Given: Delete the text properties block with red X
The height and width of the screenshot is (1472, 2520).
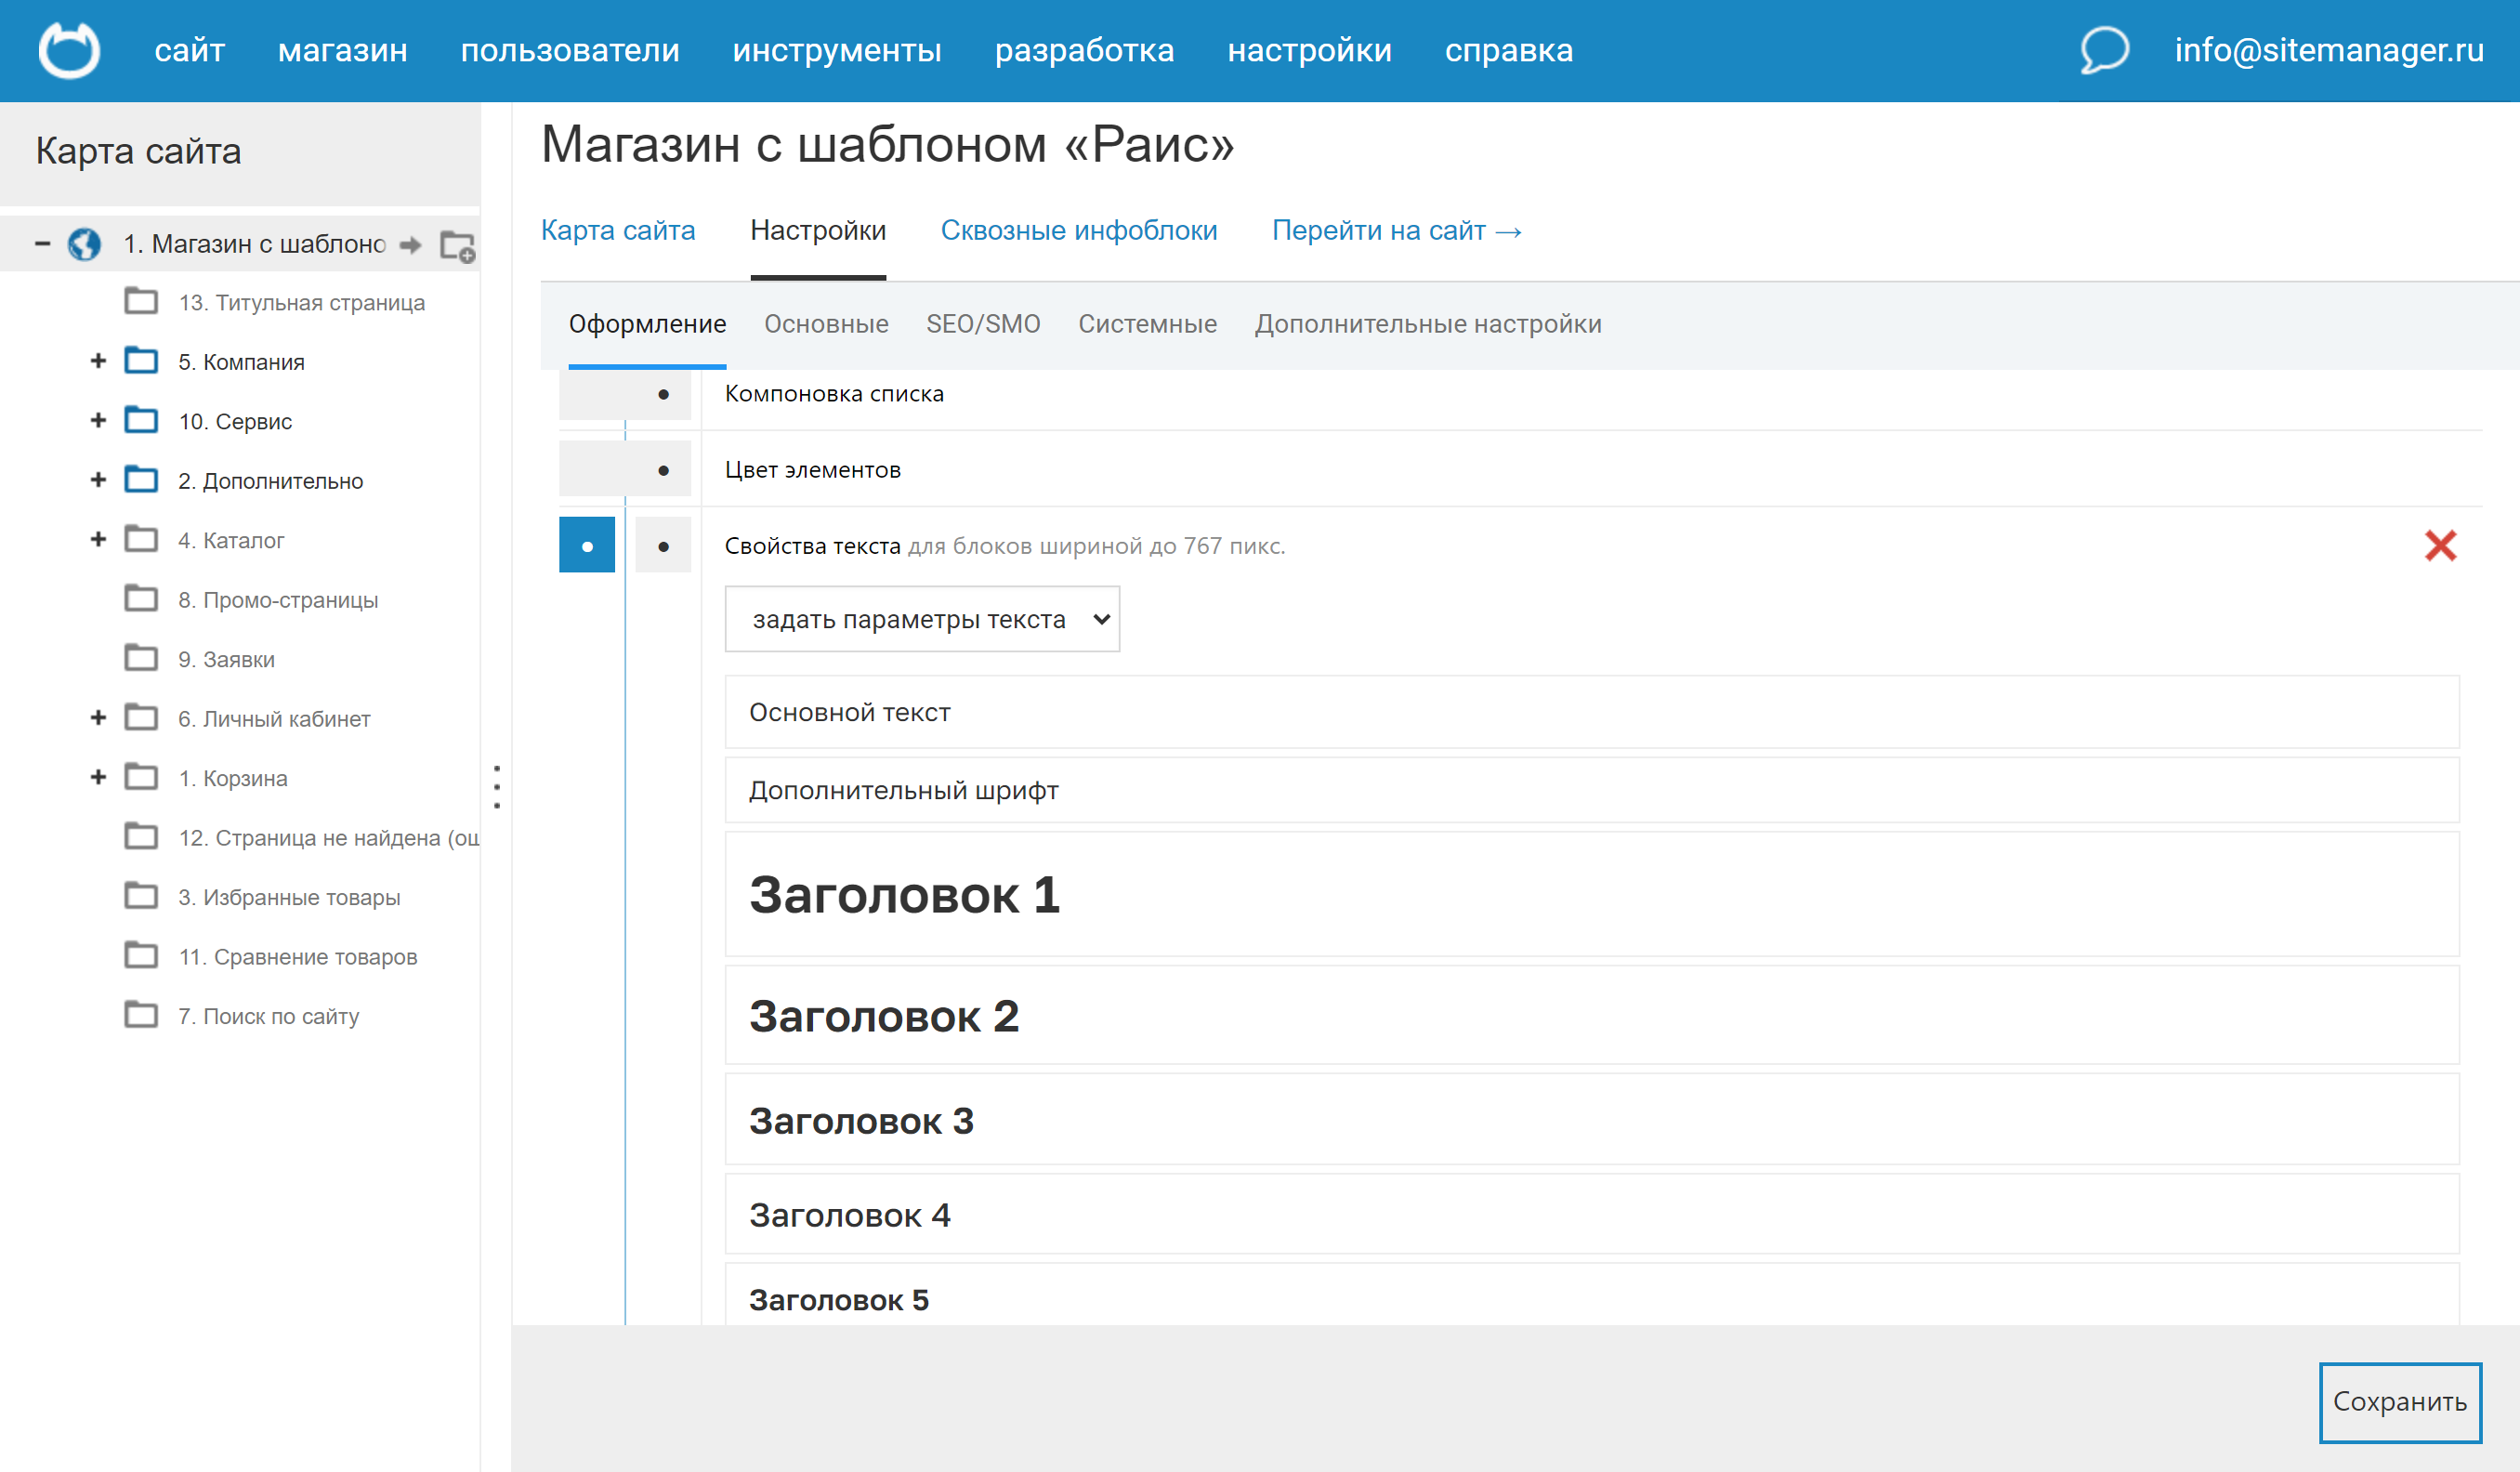Looking at the screenshot, I should (x=2440, y=545).
